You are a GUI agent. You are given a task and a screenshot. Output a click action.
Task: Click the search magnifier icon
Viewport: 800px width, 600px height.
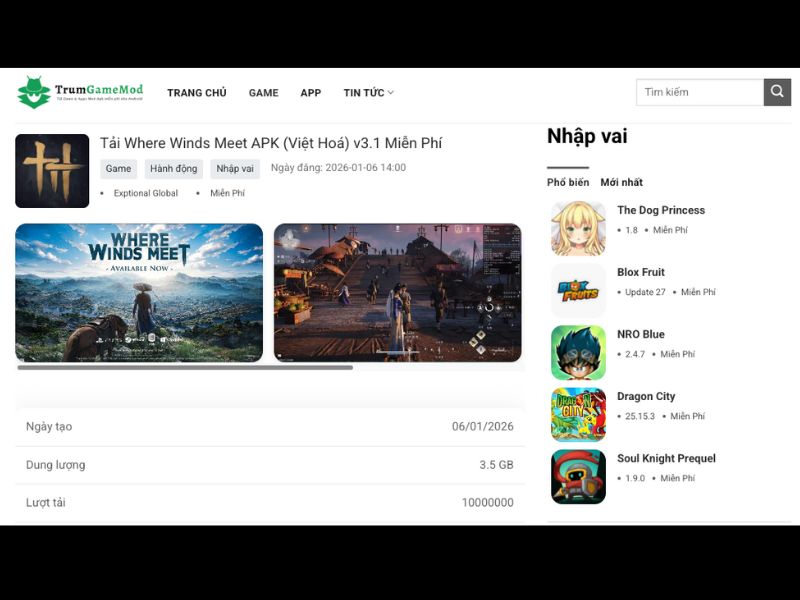(777, 91)
